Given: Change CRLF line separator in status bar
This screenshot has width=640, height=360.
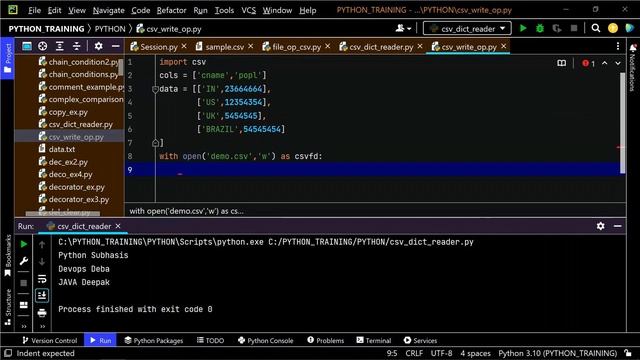Looking at the screenshot, I should [414, 353].
